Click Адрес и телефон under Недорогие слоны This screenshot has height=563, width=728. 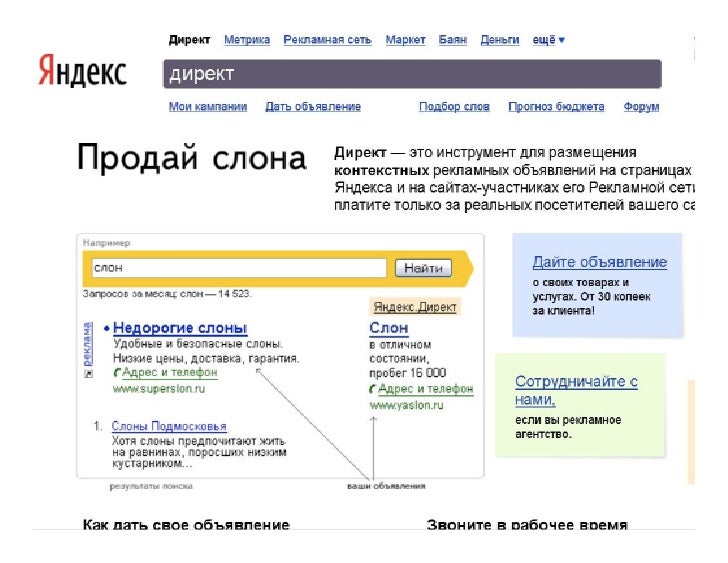(x=170, y=372)
